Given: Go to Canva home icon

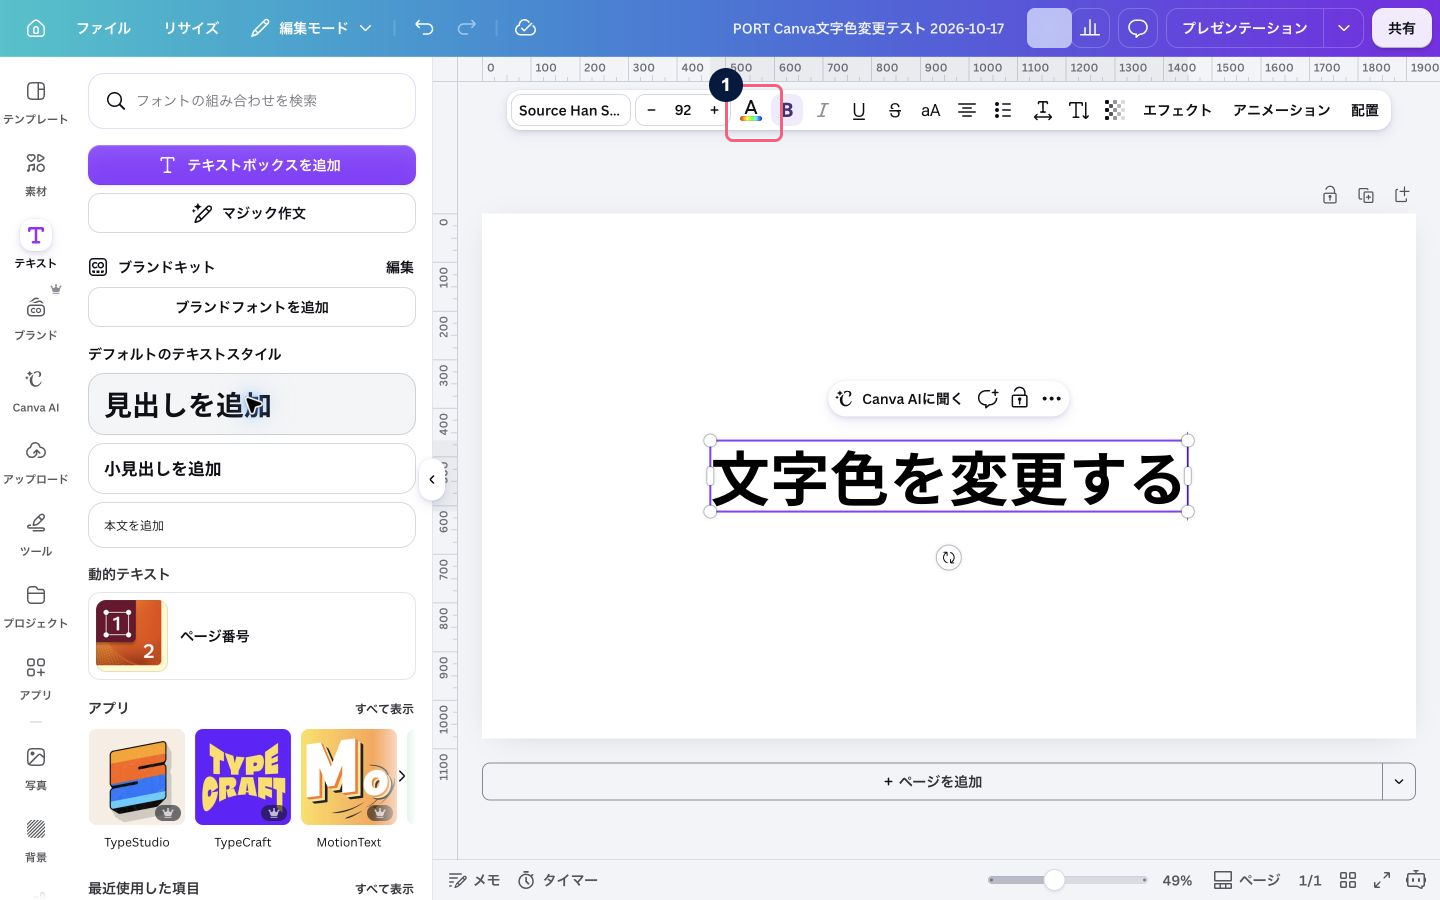Looking at the screenshot, I should pos(36,28).
